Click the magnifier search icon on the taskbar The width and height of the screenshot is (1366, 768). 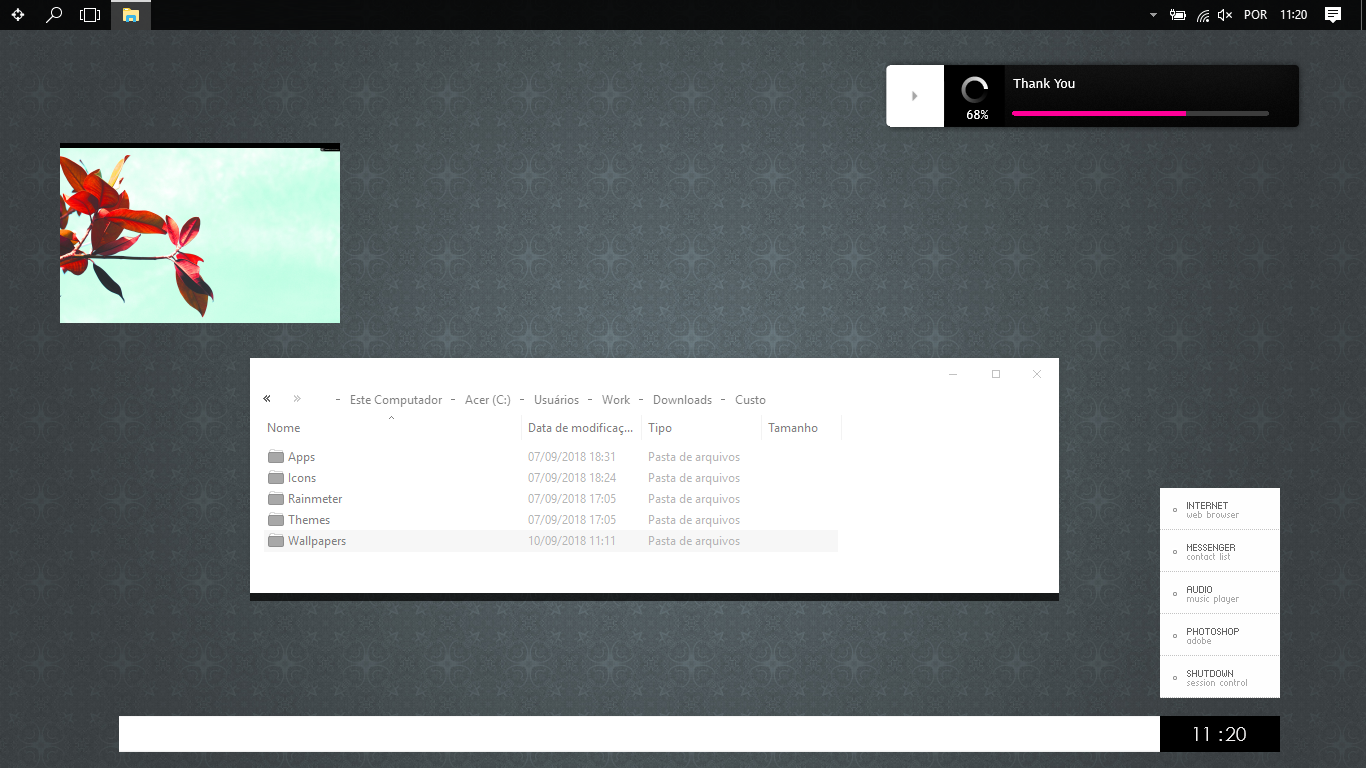click(x=55, y=15)
